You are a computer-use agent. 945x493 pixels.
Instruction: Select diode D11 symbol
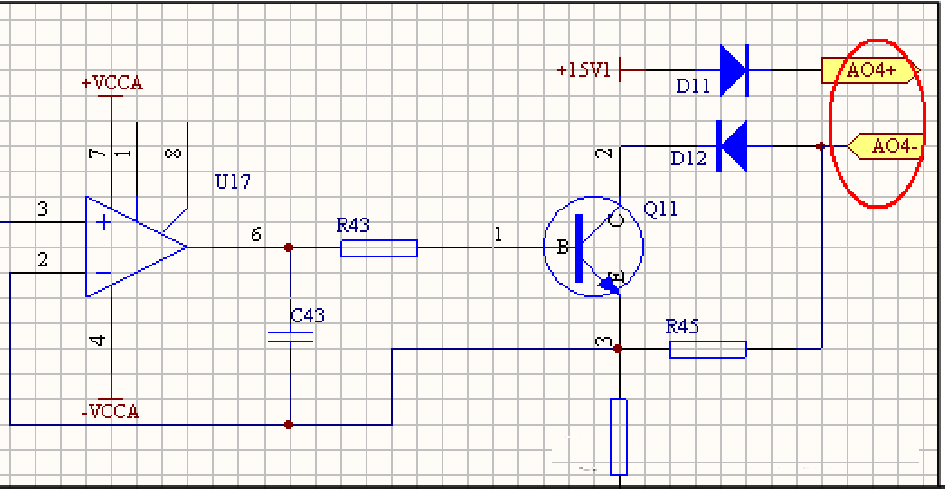click(733, 70)
